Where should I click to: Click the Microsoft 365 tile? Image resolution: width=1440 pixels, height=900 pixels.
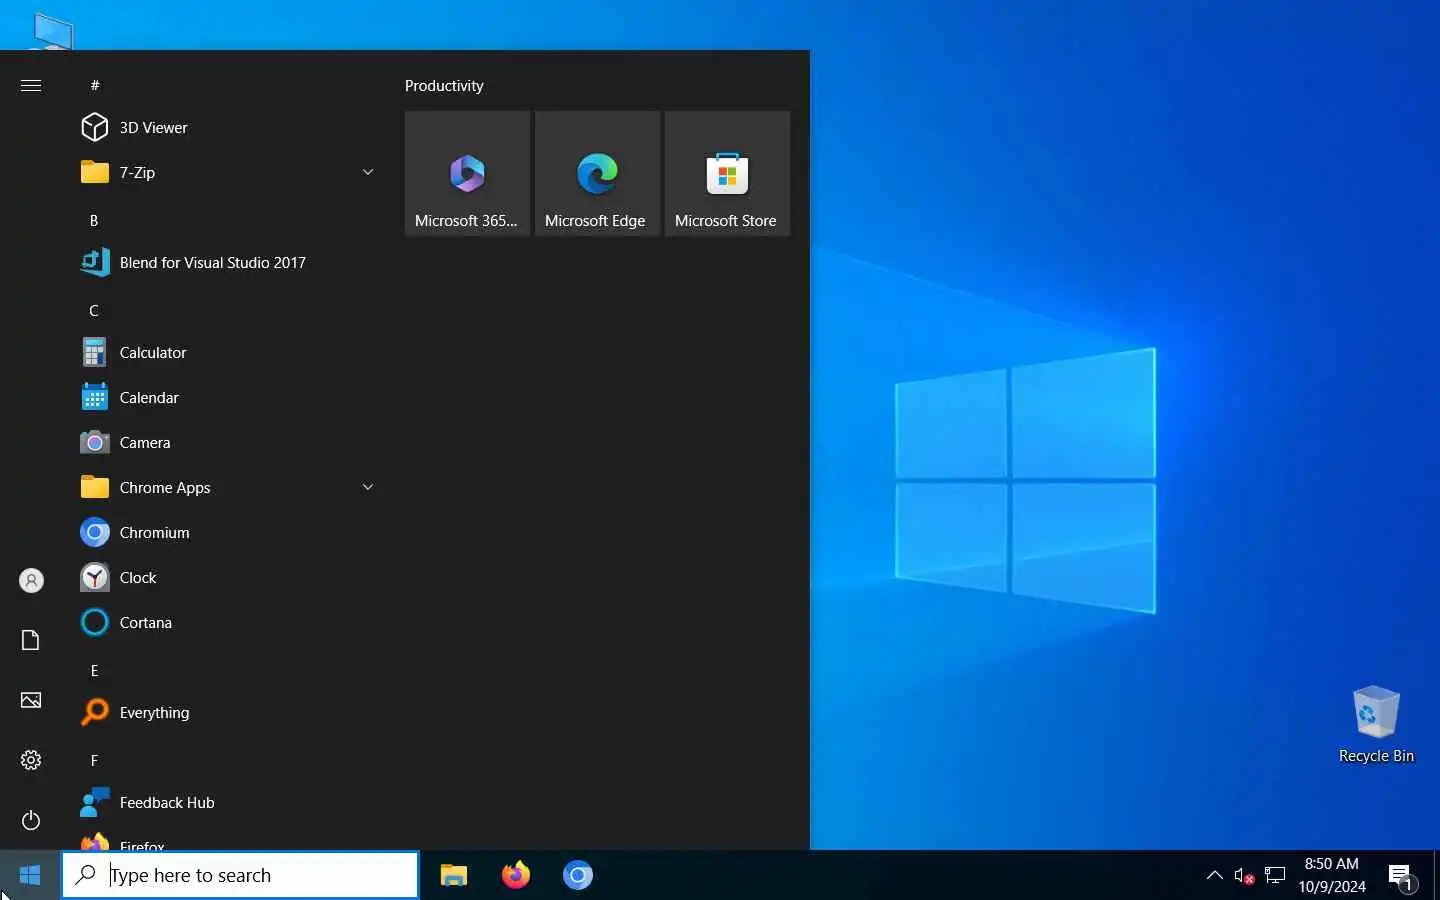[x=467, y=173]
